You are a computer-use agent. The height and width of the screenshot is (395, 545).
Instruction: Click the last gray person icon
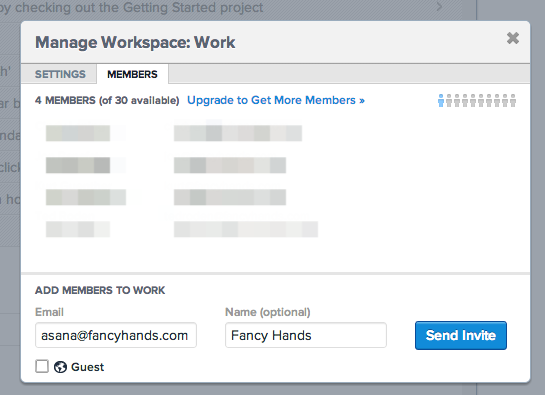point(513,100)
